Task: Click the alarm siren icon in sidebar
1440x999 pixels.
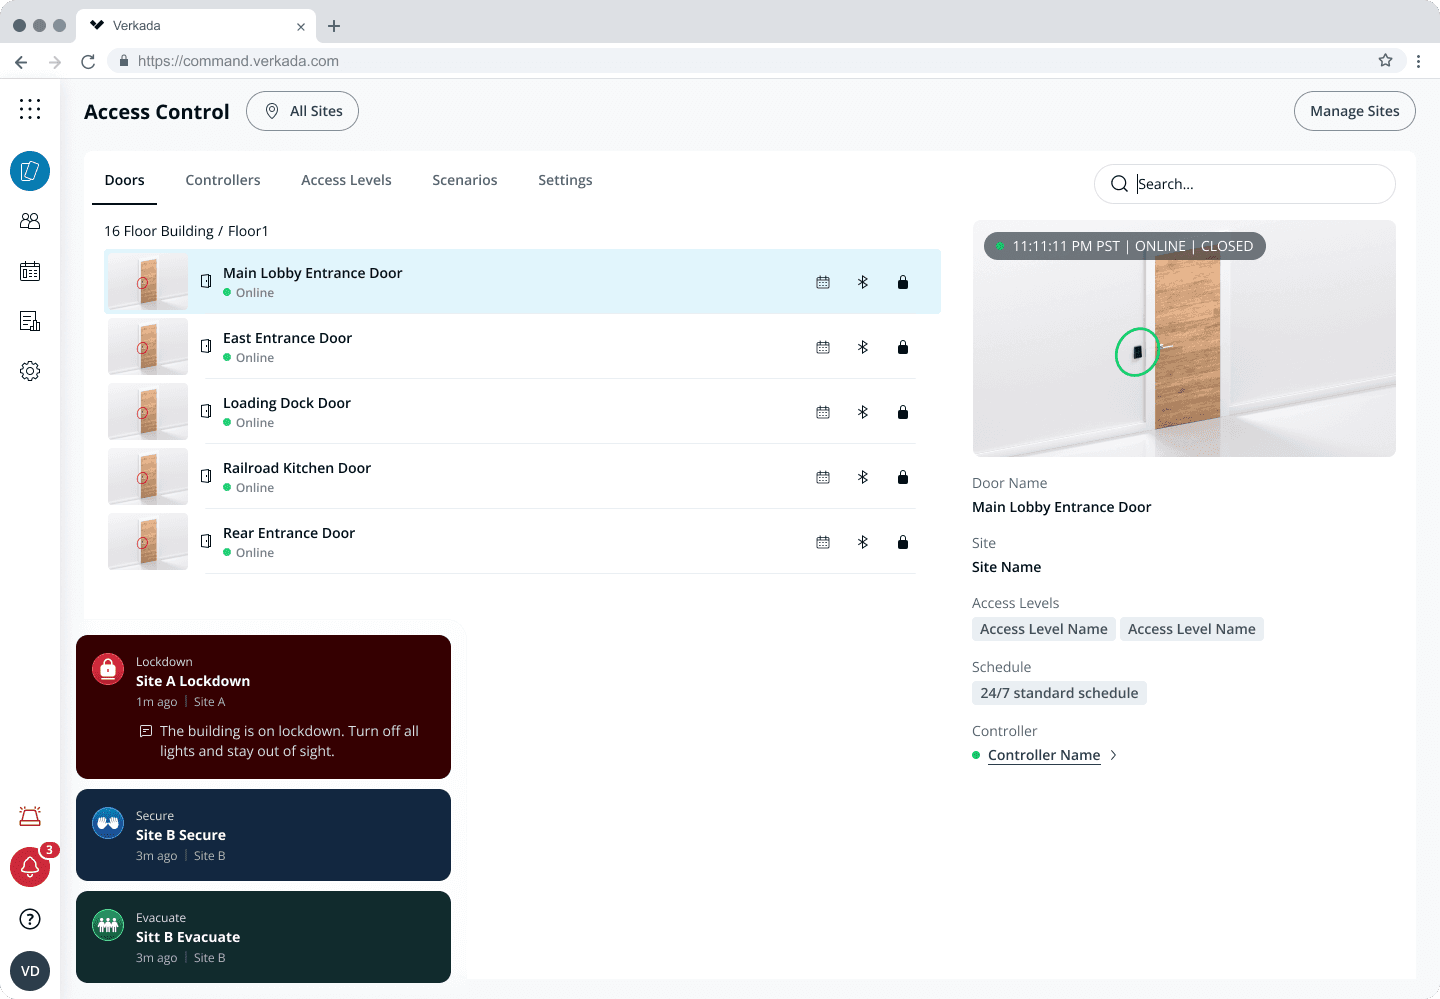Action: (x=30, y=816)
